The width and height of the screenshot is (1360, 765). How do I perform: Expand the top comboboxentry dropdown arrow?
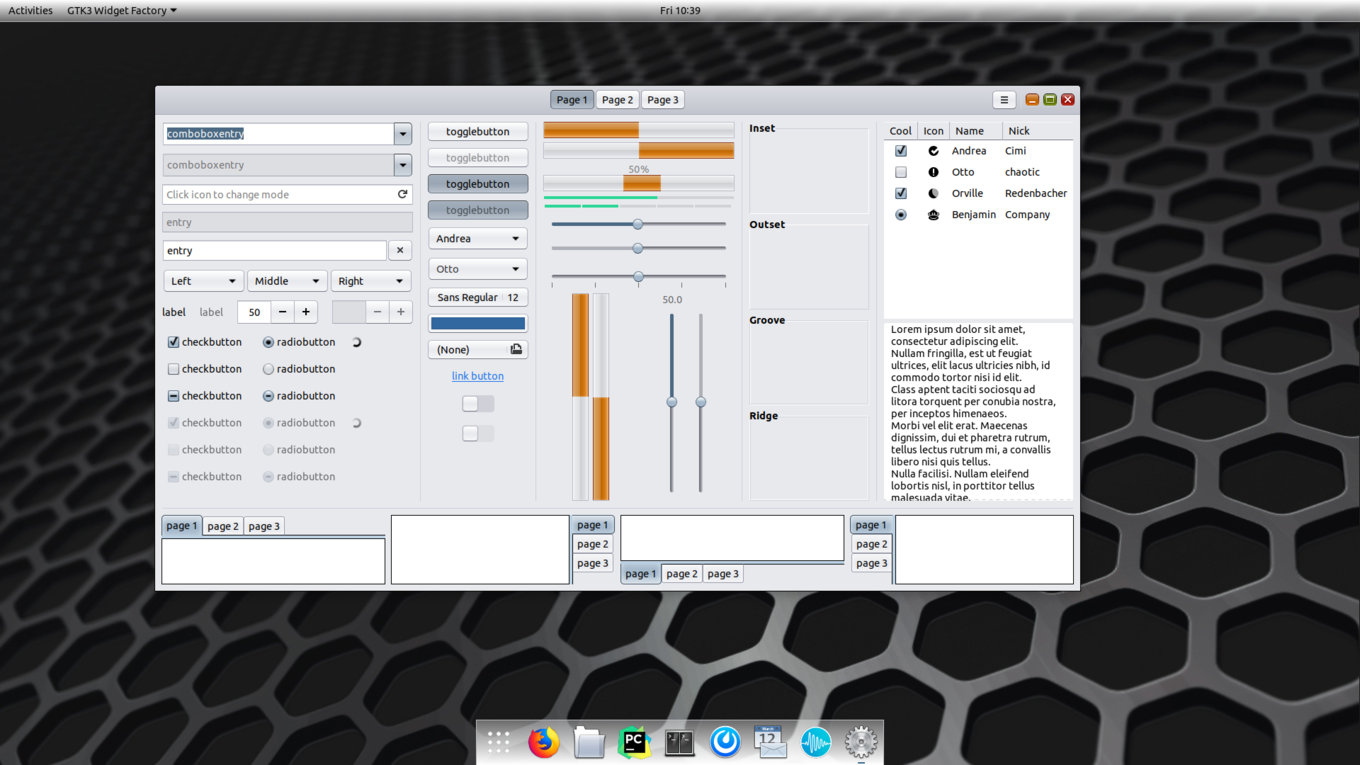403,134
